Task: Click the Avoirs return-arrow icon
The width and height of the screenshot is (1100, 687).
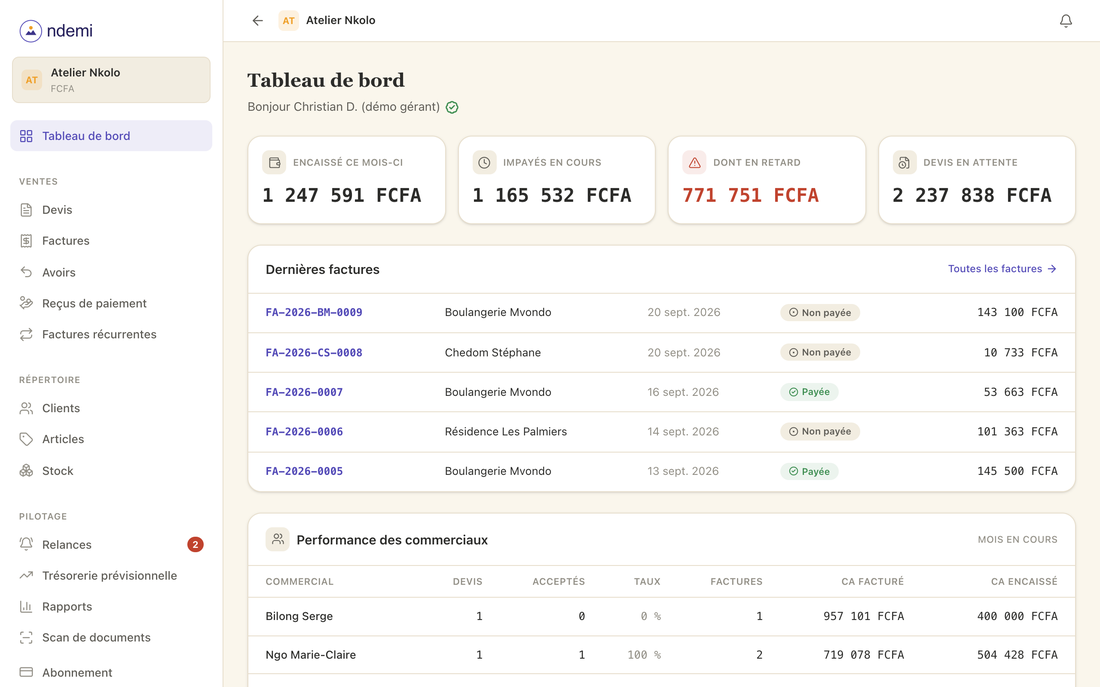Action: [26, 272]
